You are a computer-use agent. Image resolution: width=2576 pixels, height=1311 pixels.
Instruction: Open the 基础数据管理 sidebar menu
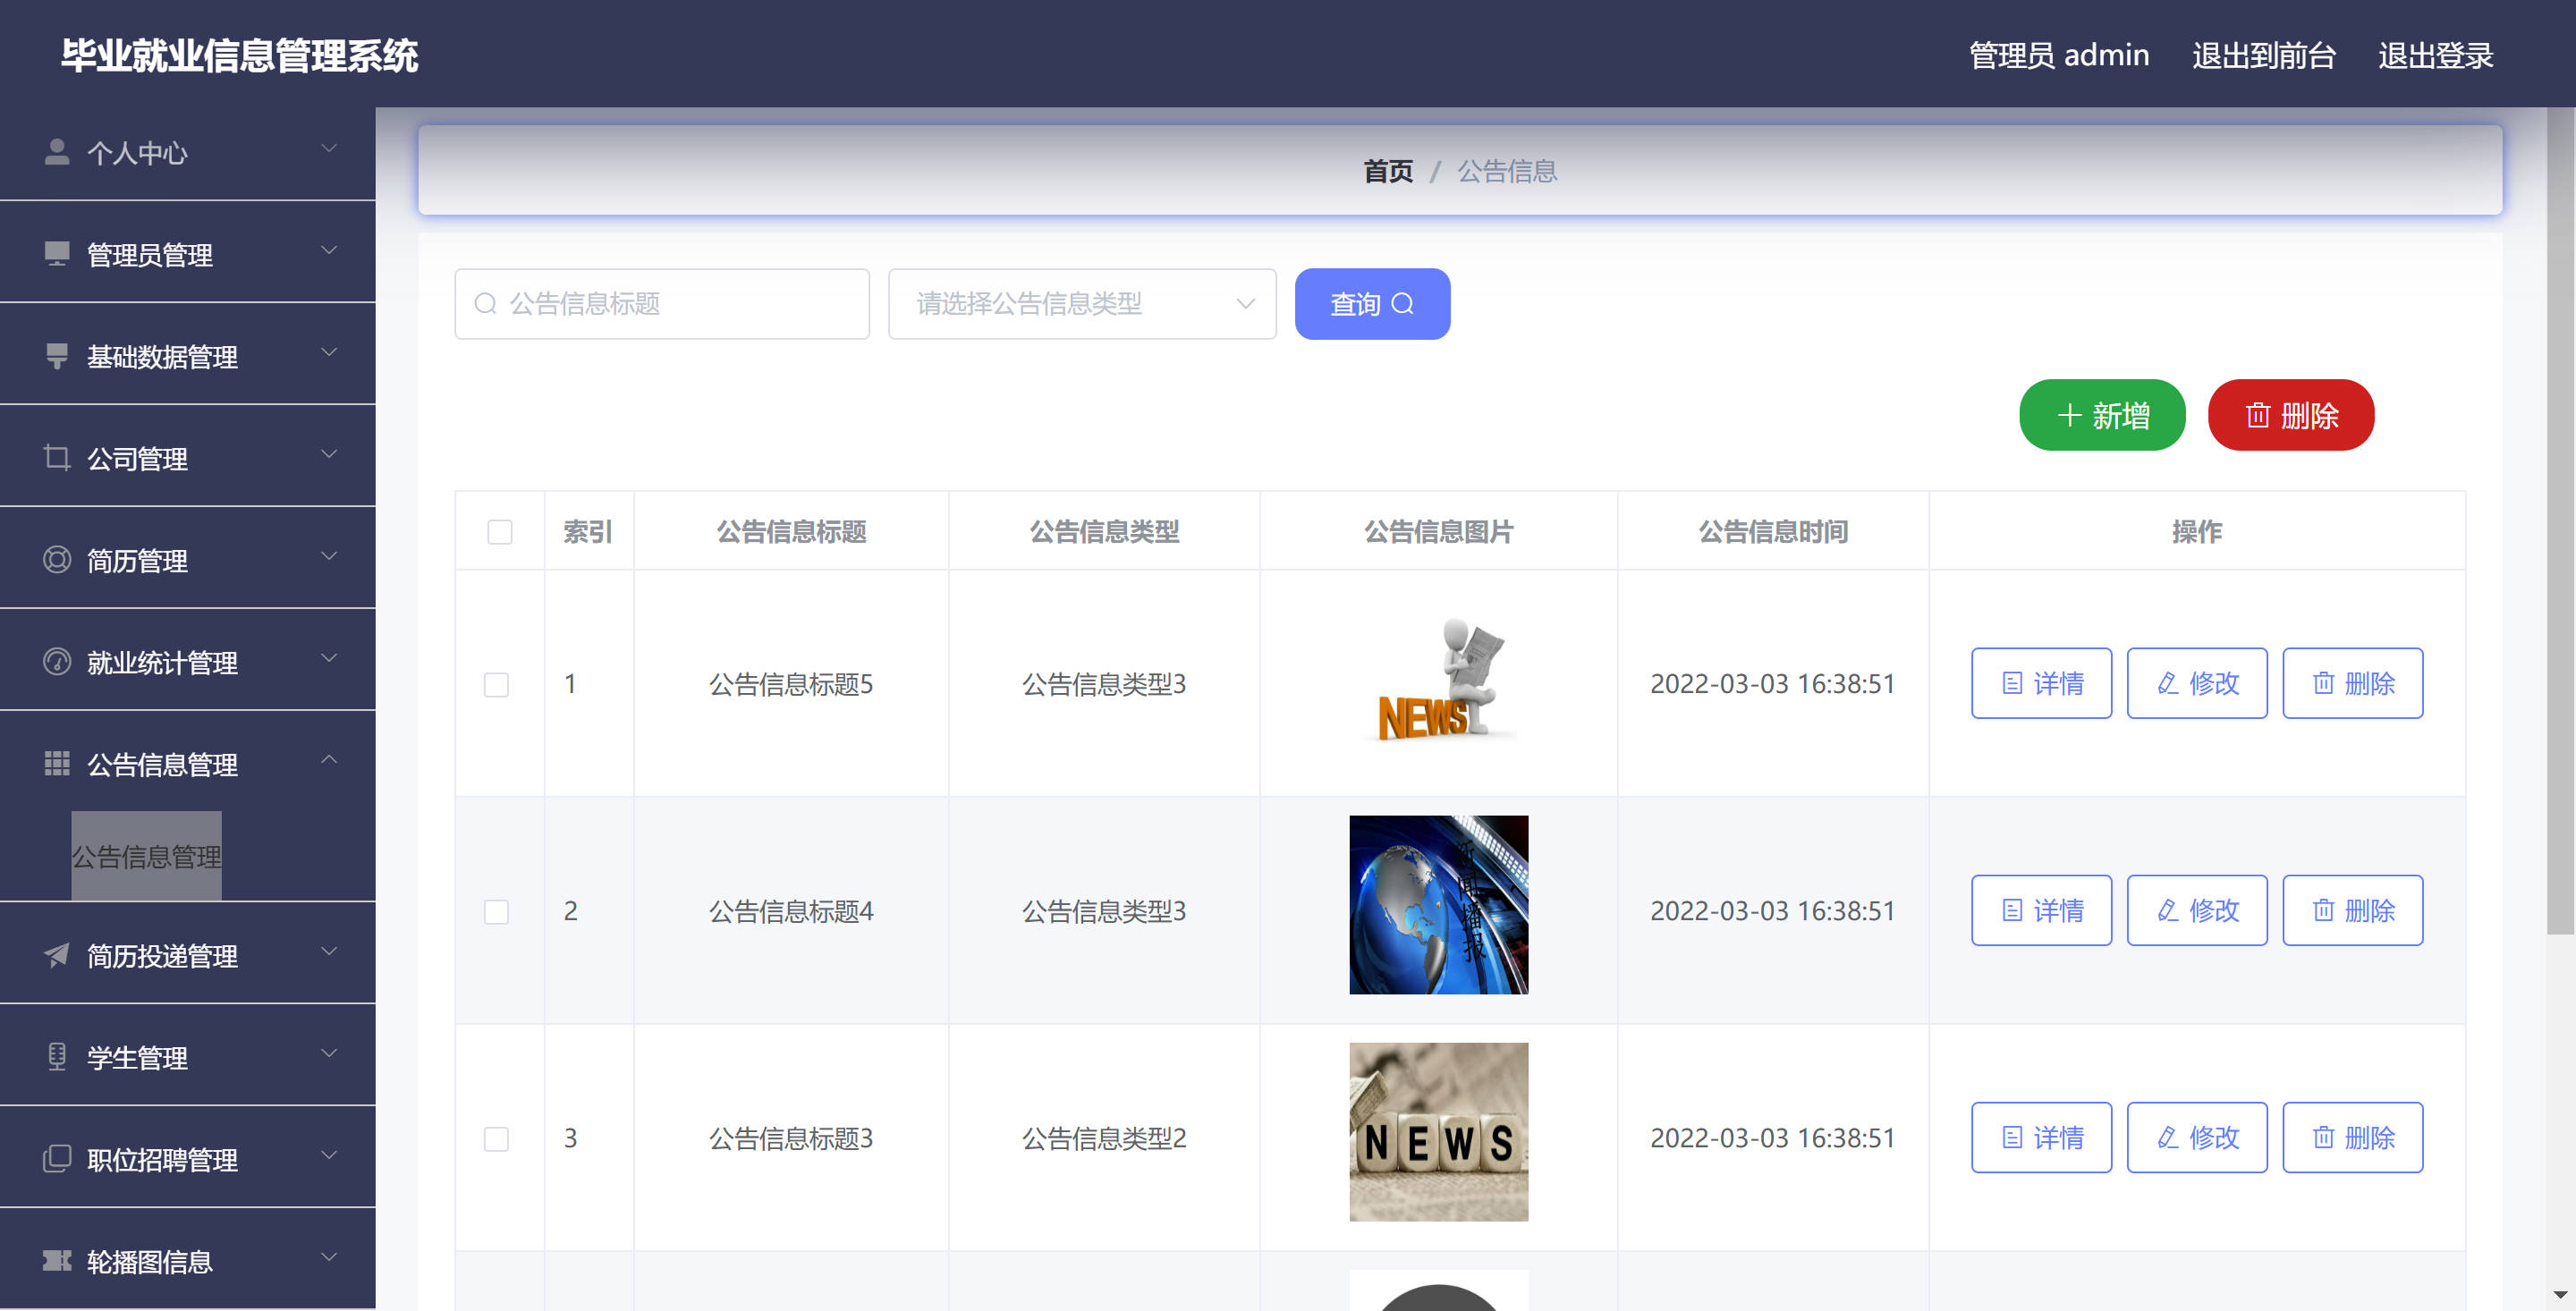tap(162, 356)
